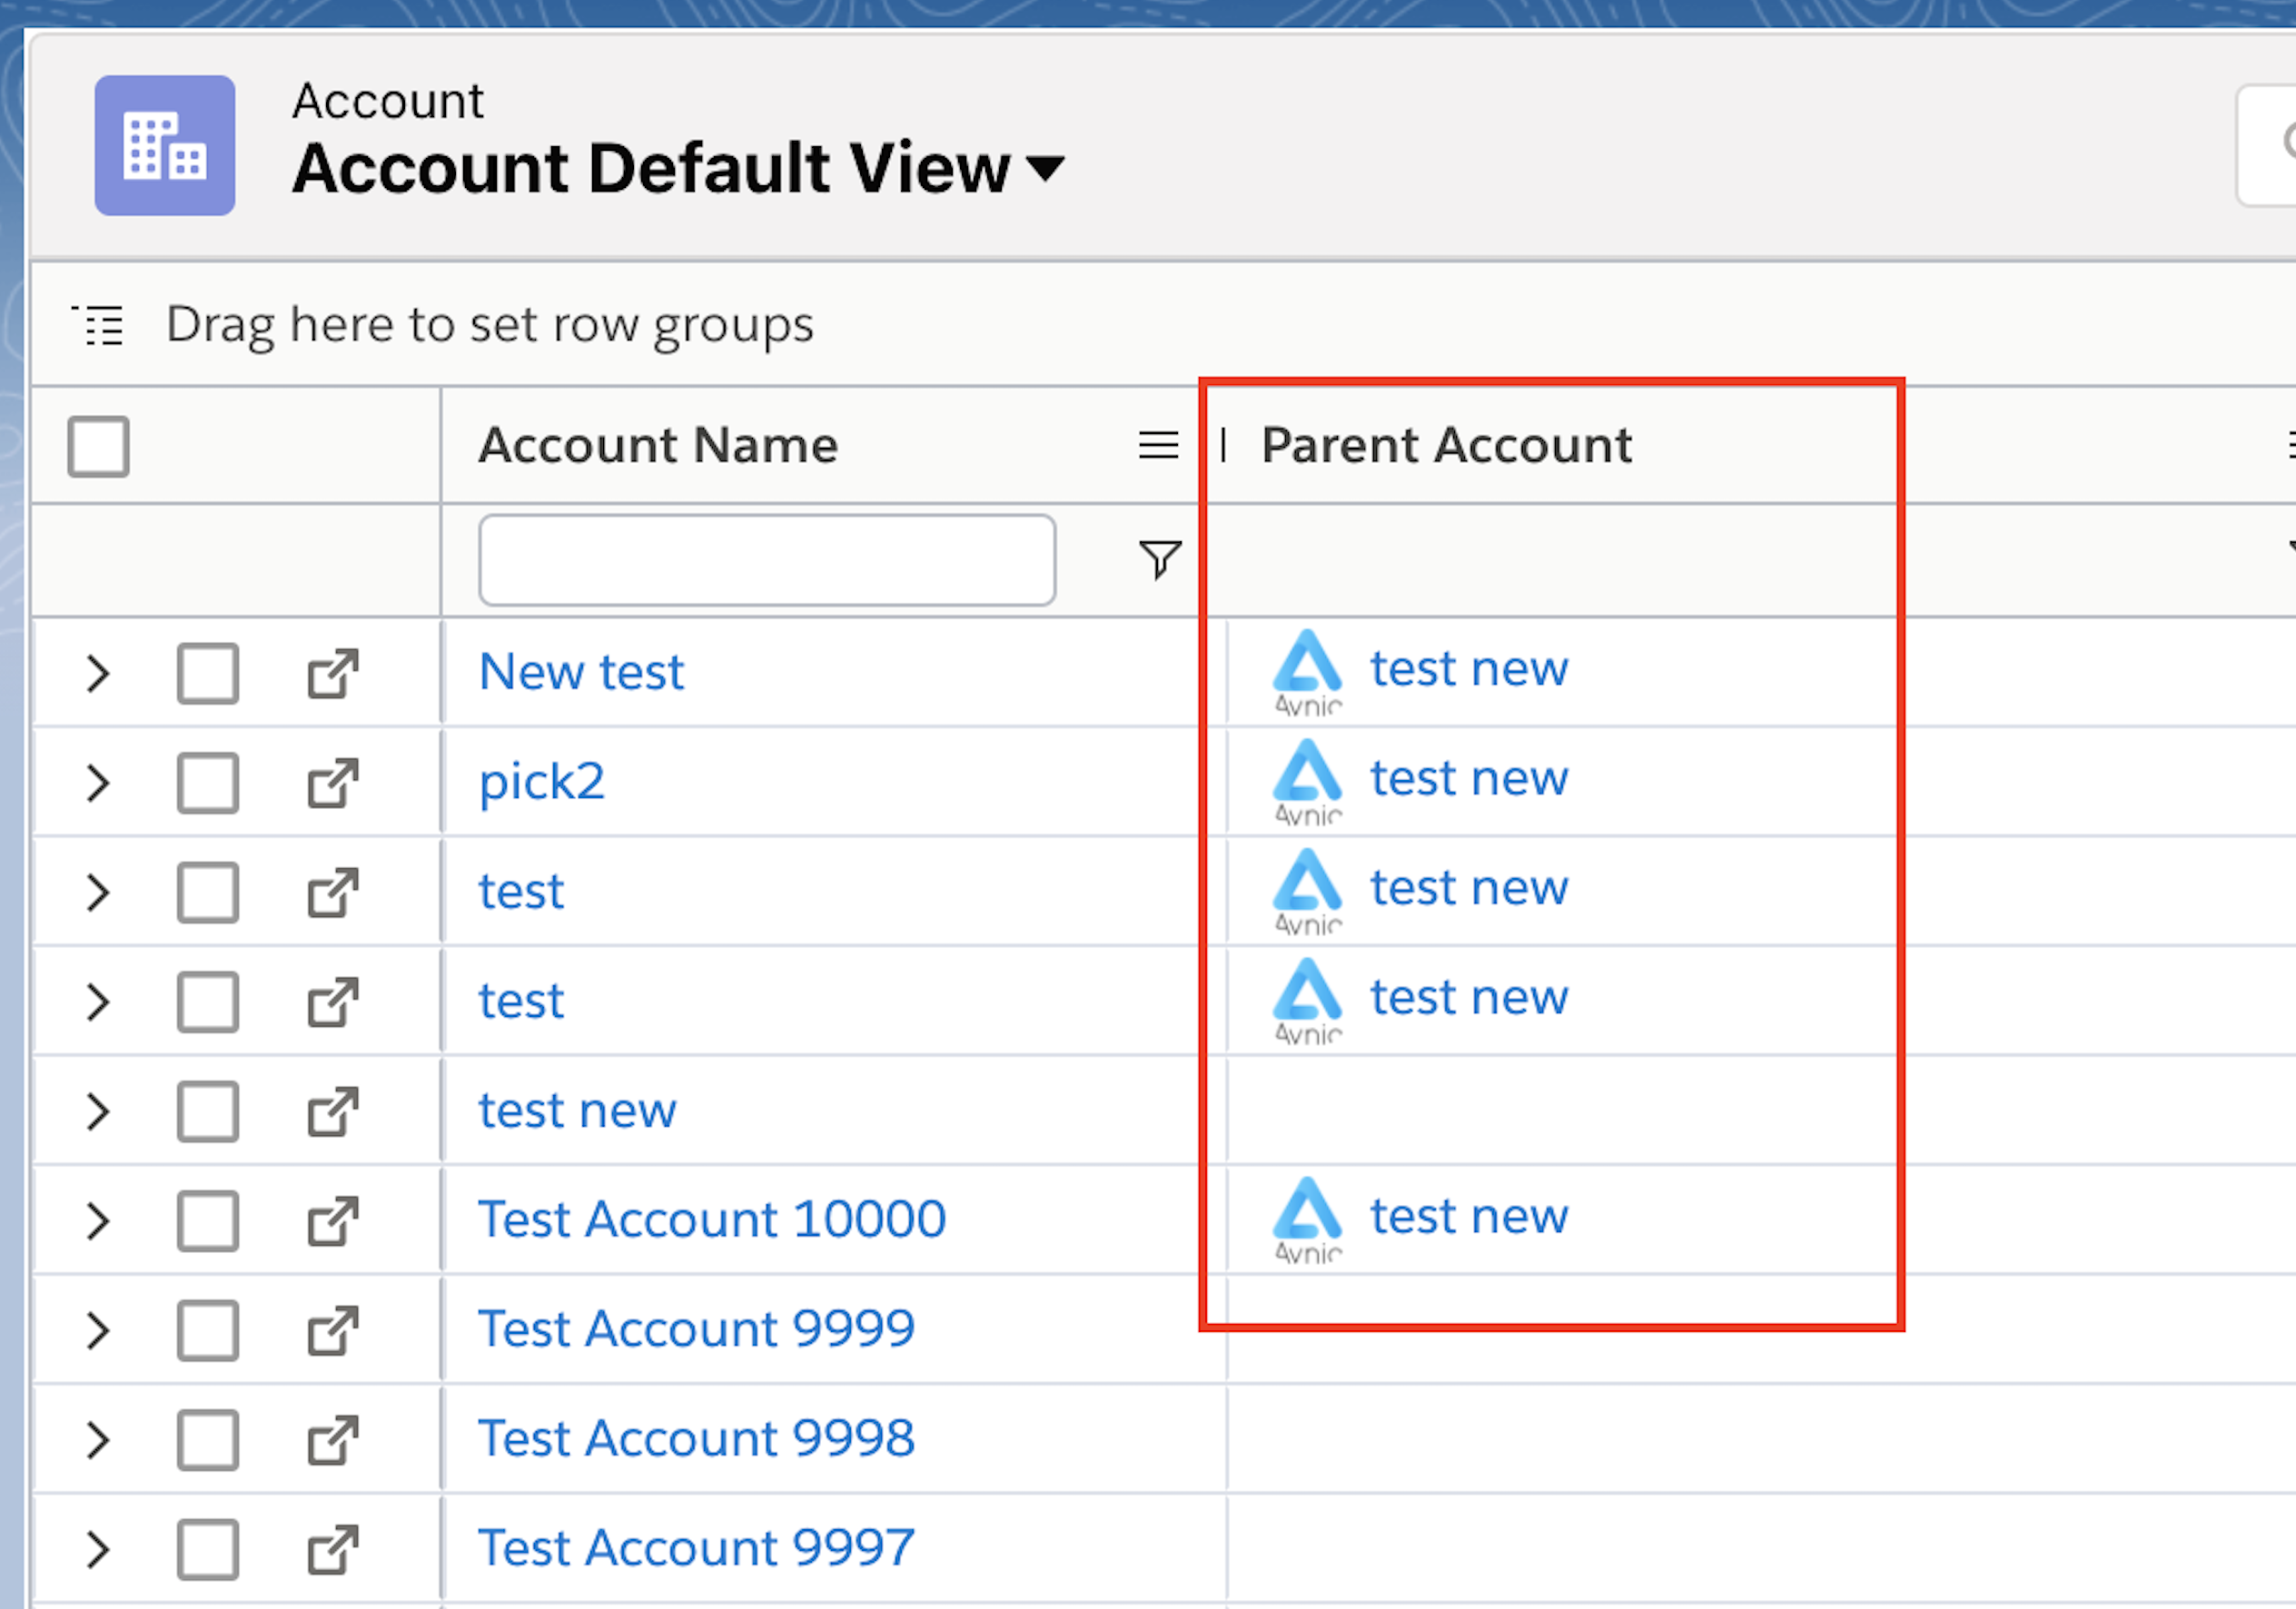The image size is (2296, 1609).
Task: Click the row groups list icon
Action: coord(99,325)
